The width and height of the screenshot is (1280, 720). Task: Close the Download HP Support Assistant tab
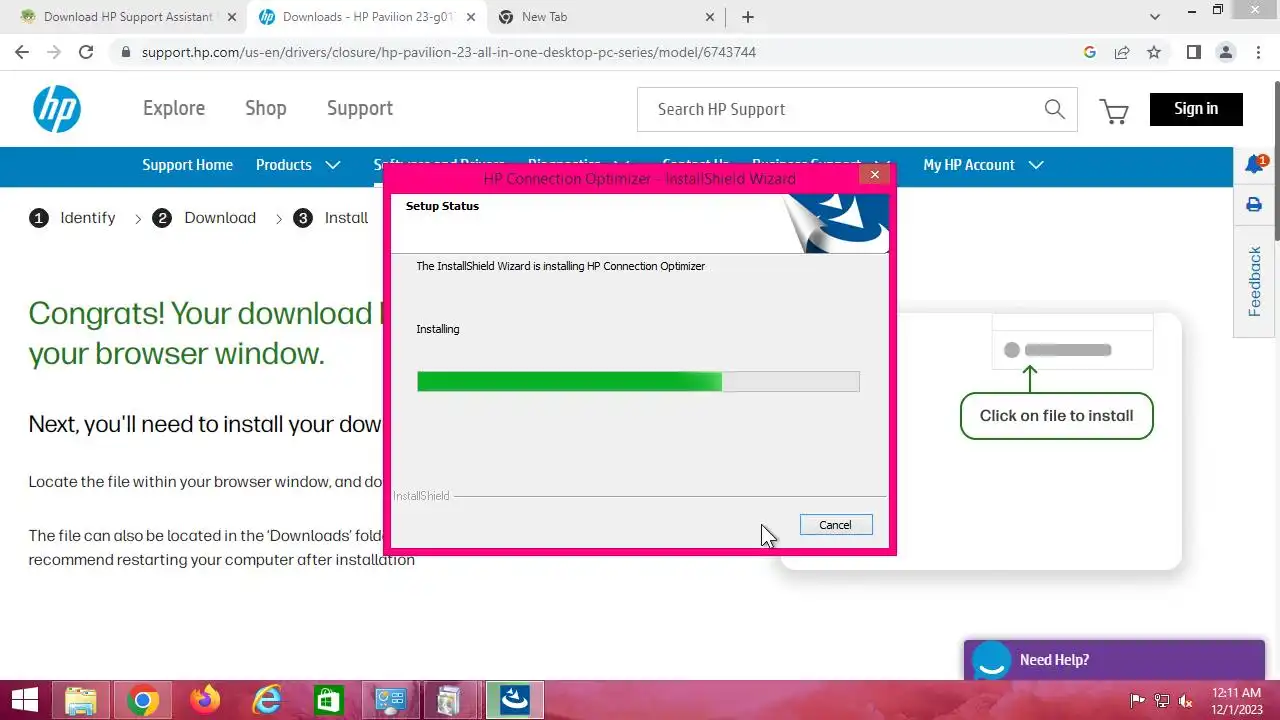[232, 17]
